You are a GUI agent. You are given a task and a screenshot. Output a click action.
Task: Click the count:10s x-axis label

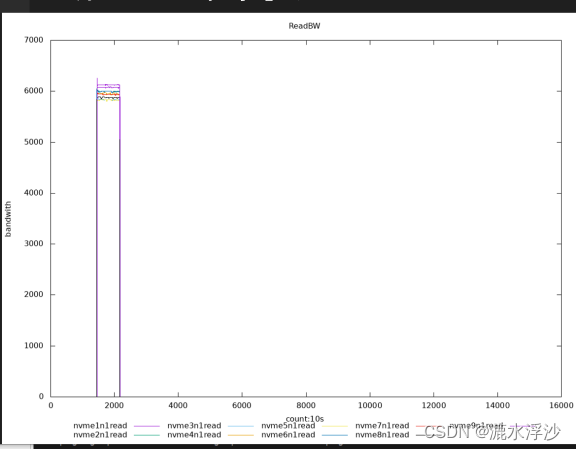(x=305, y=419)
